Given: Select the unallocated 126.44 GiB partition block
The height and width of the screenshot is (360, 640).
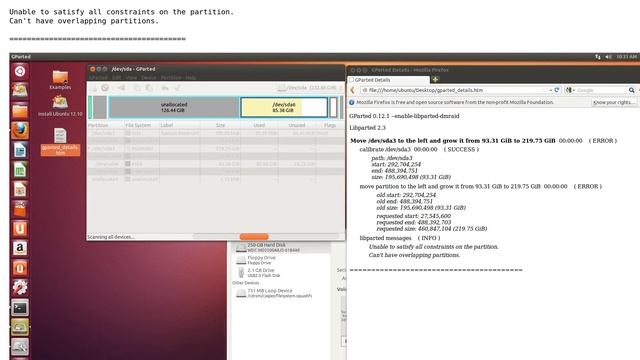Looking at the screenshot, I should coord(173,107).
